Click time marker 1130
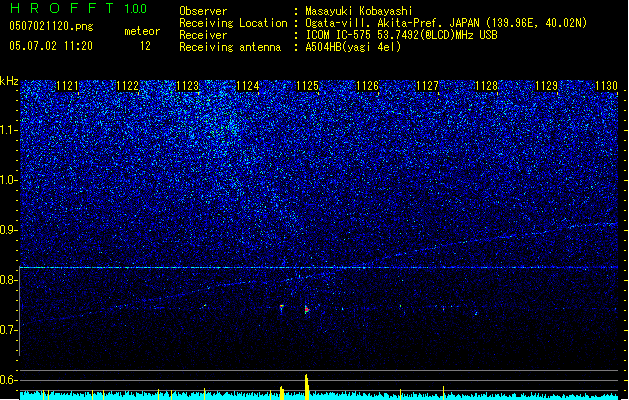 (x=607, y=86)
